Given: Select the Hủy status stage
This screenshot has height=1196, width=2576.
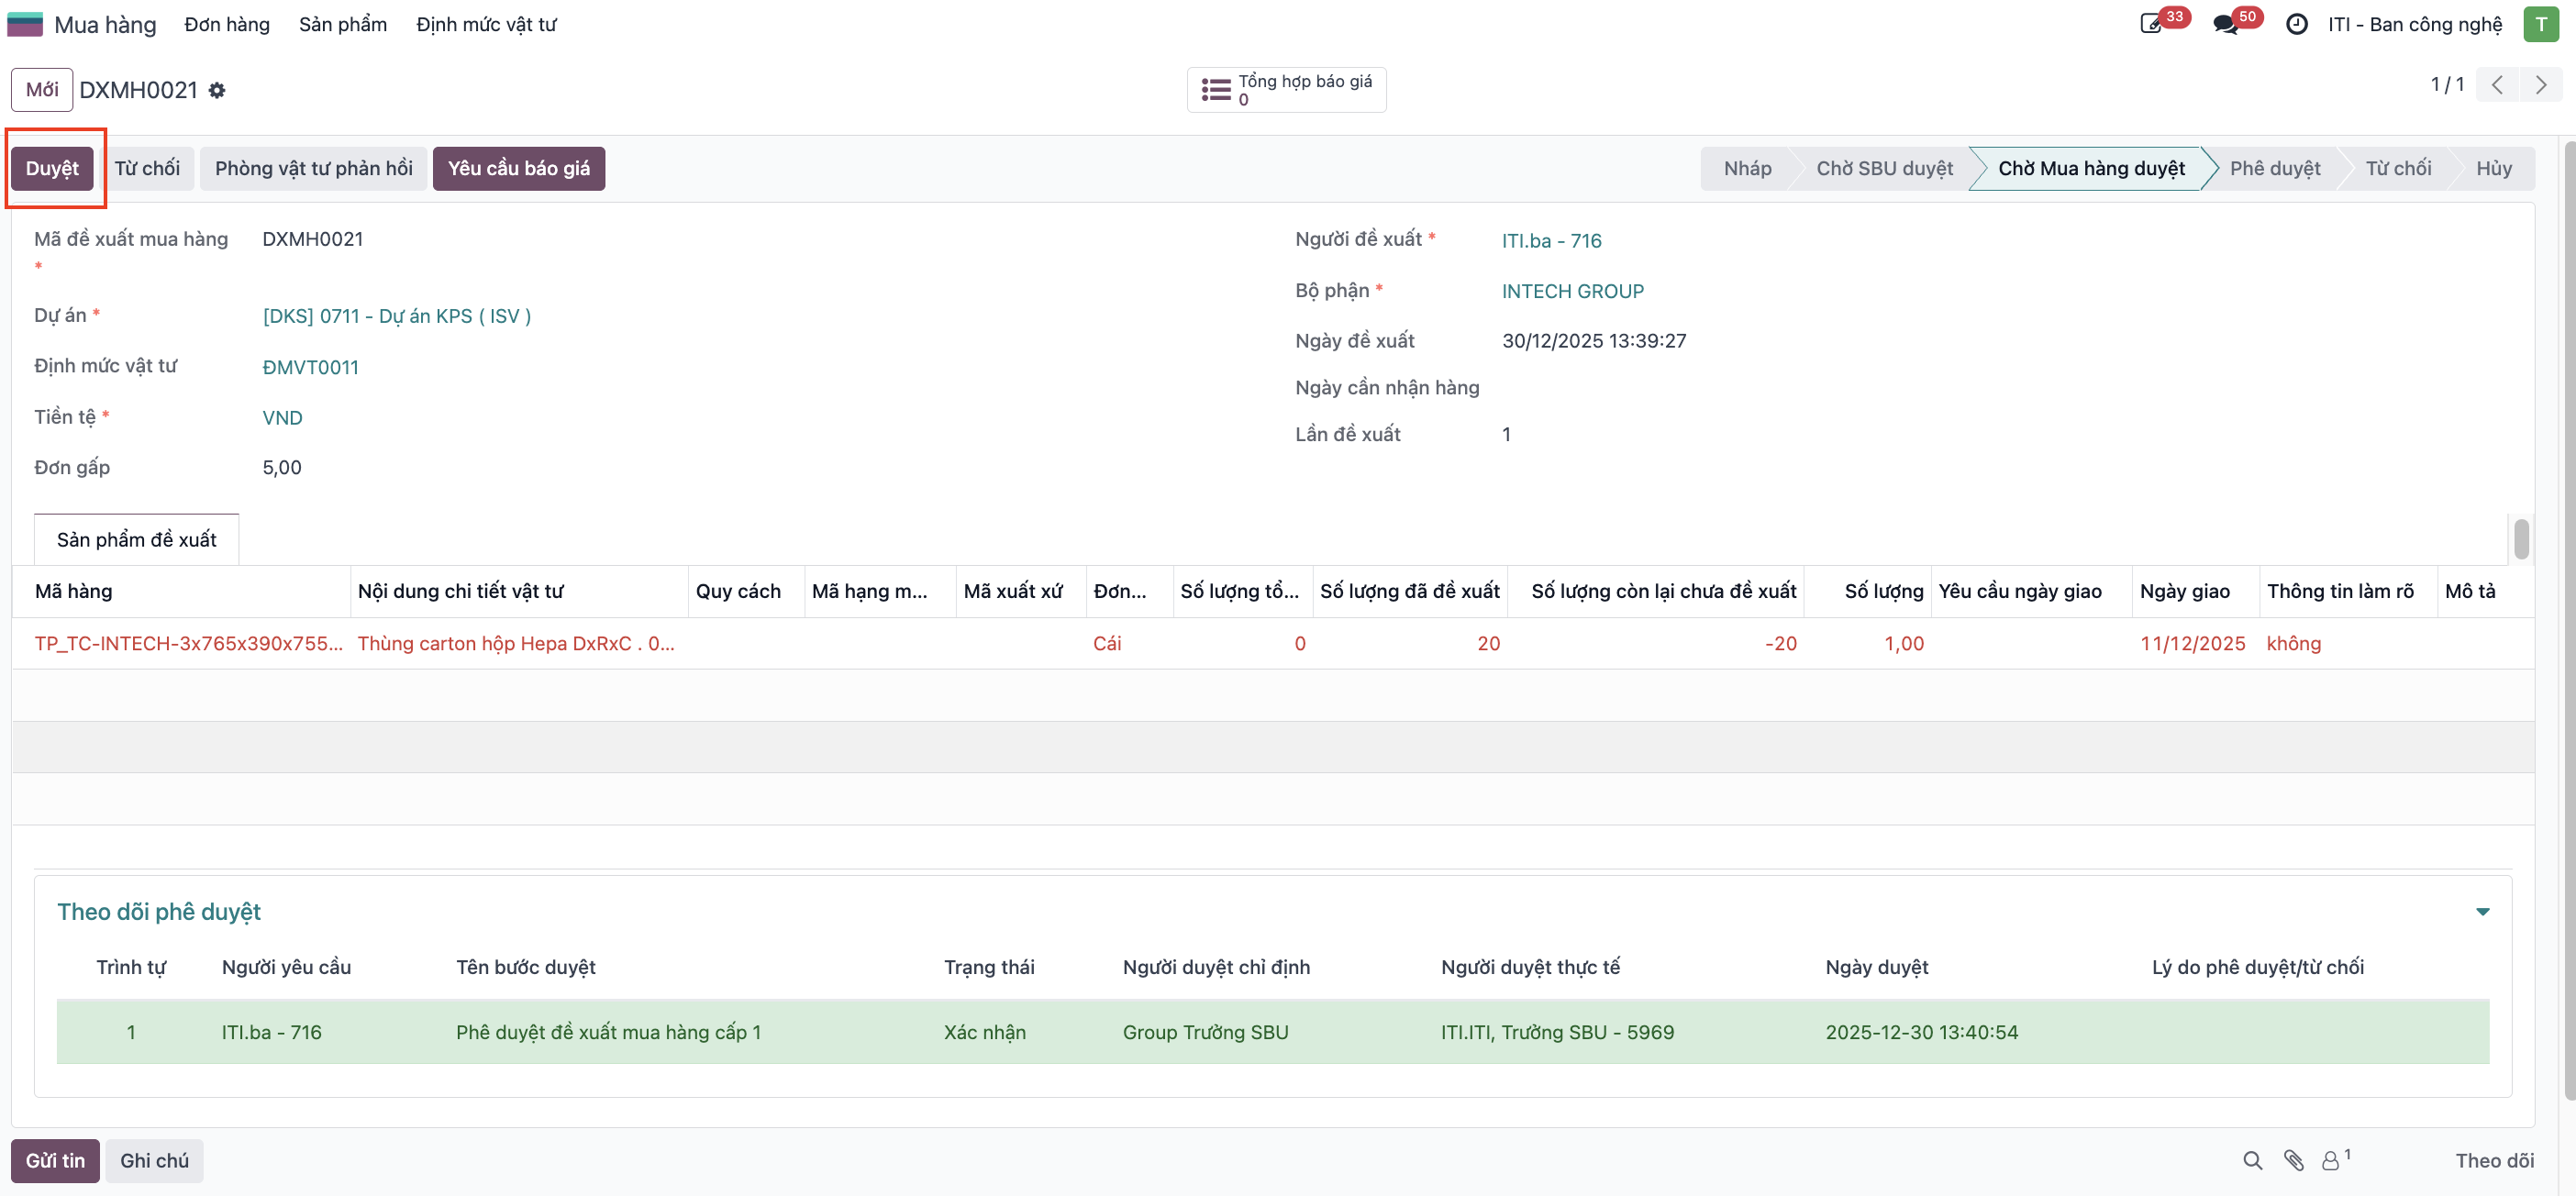Looking at the screenshot, I should [x=2493, y=168].
